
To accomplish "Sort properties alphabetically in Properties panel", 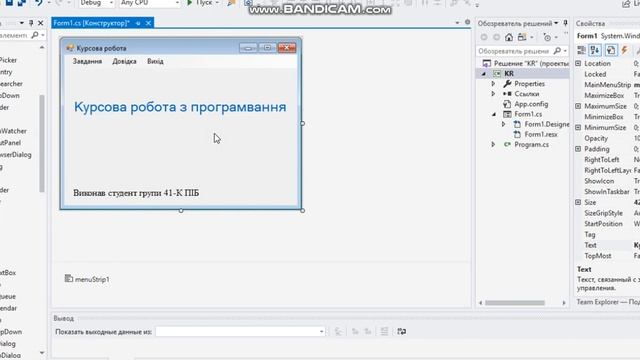I will (x=595, y=50).
